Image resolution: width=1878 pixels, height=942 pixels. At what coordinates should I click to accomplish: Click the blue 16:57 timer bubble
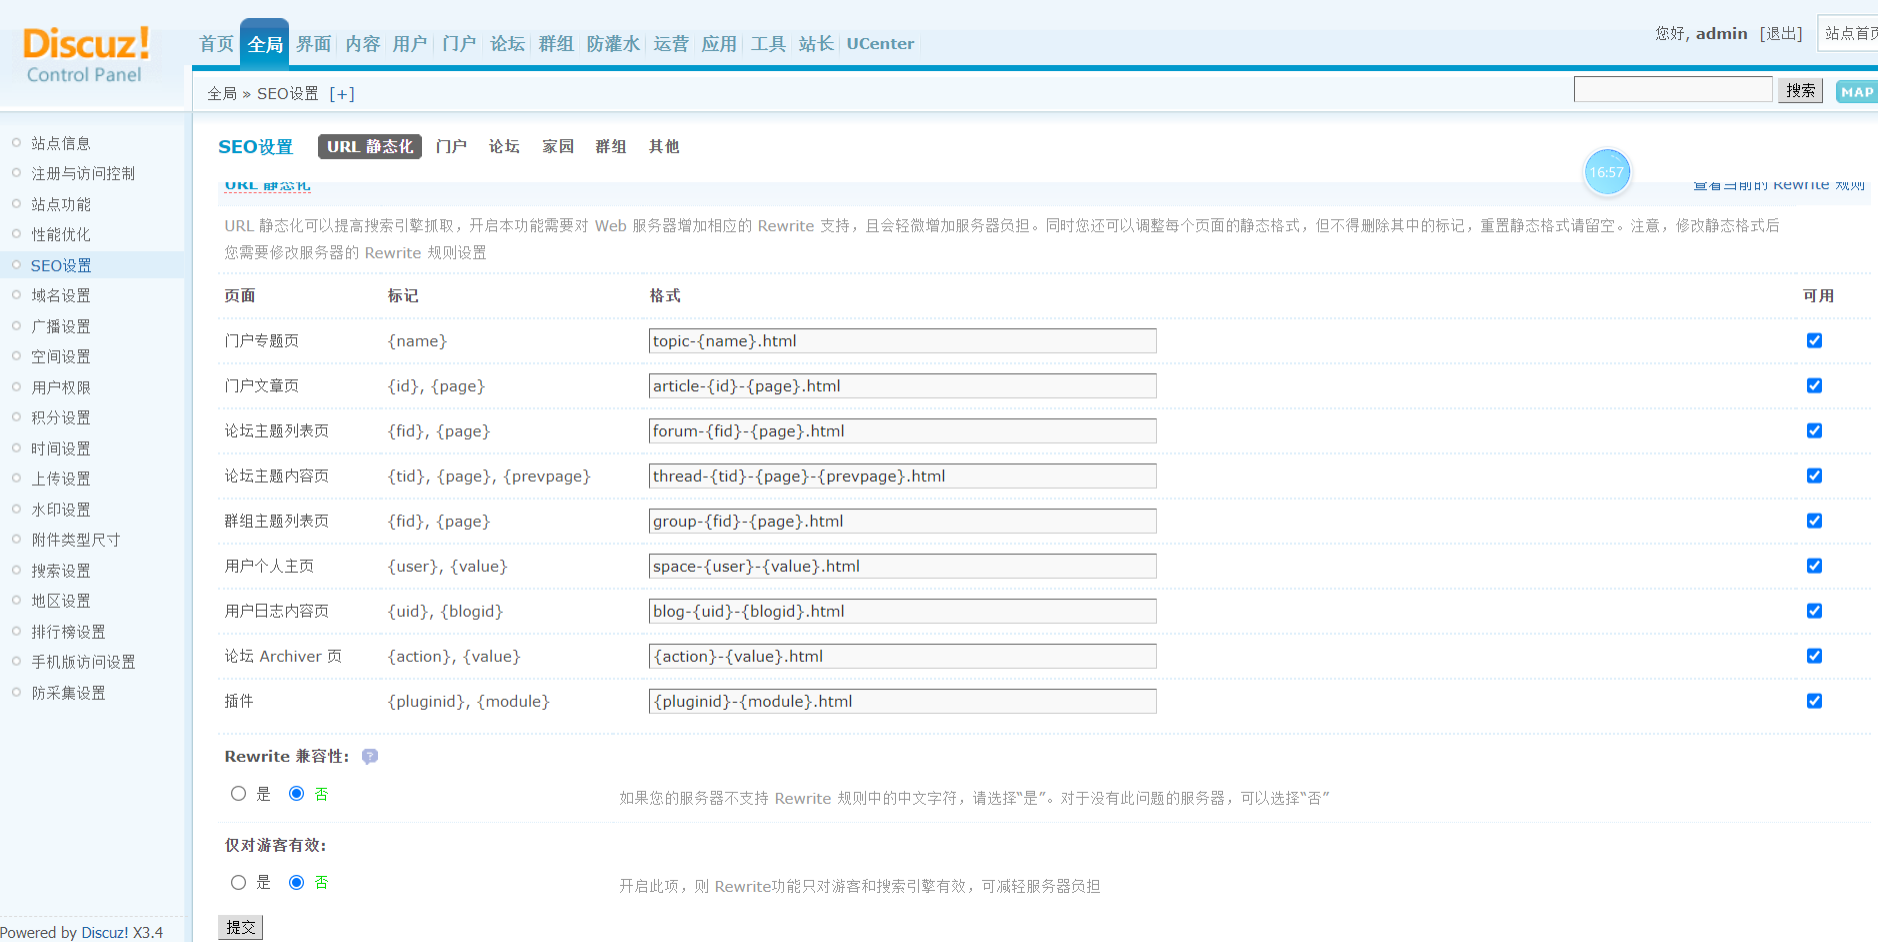[1607, 172]
